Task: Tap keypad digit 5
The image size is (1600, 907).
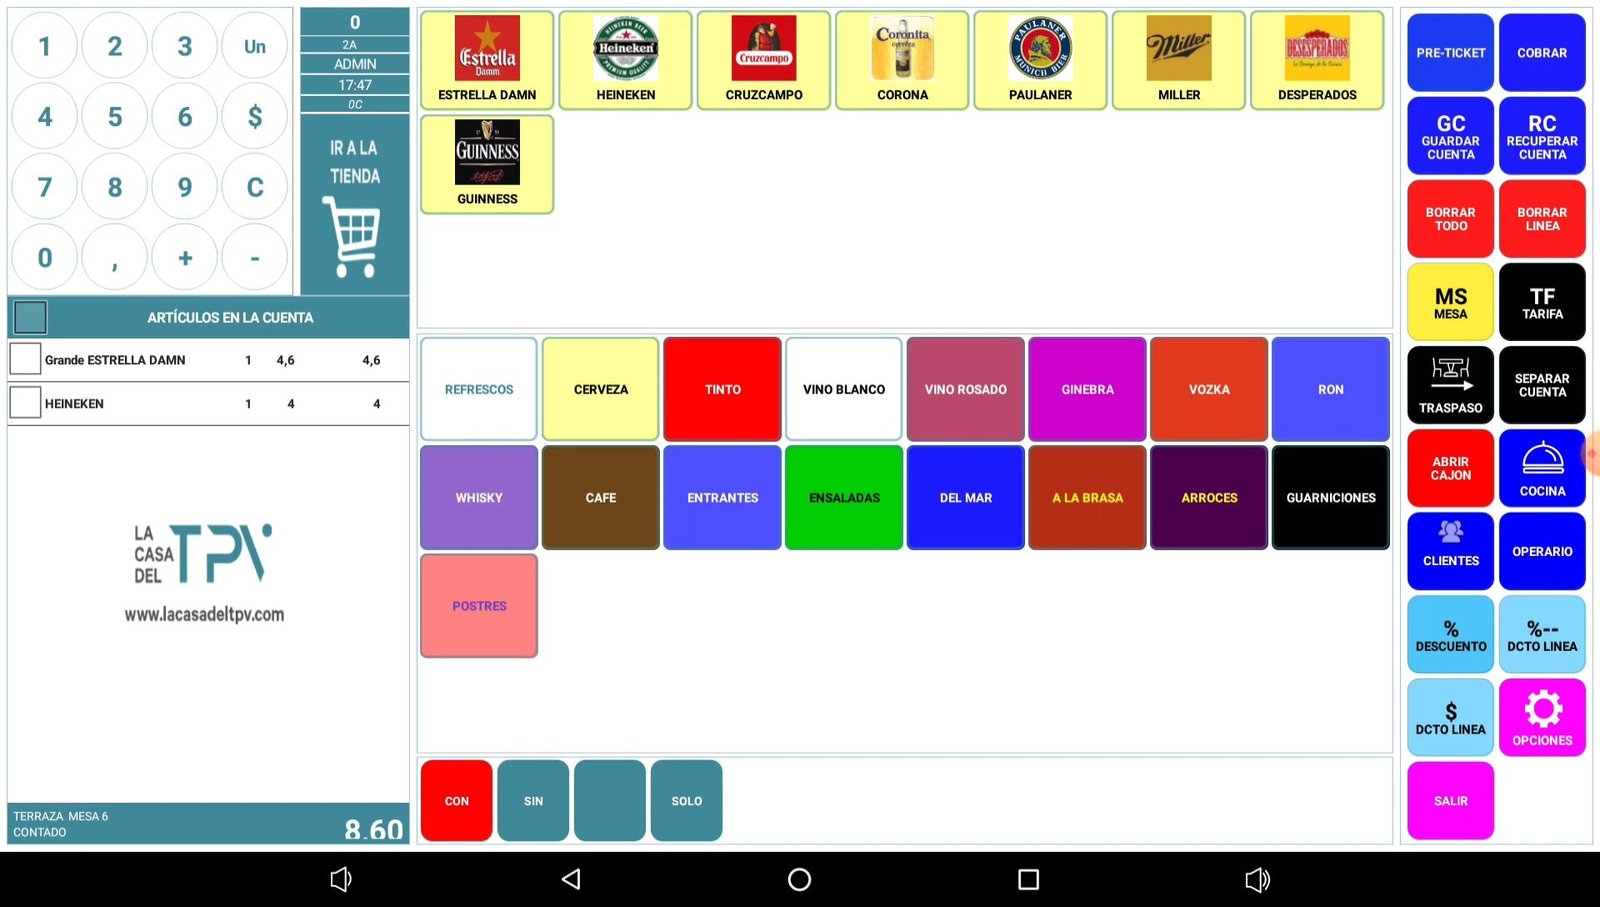Action: (x=115, y=116)
